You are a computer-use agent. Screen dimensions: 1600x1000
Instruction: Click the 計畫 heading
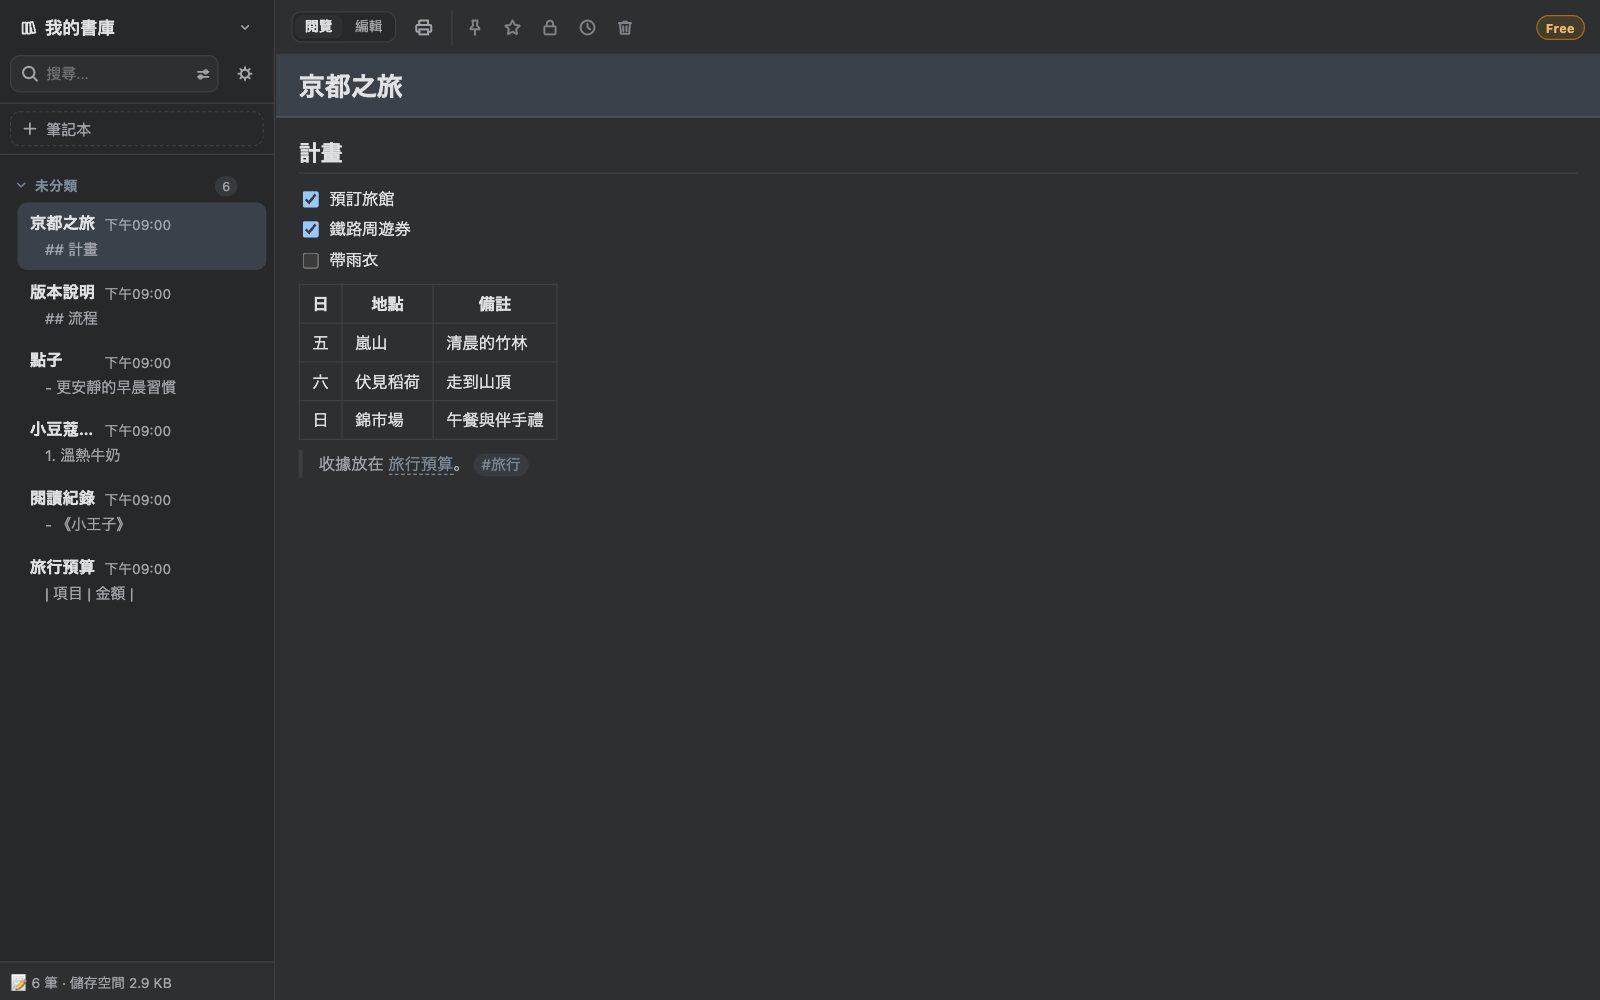tap(321, 153)
